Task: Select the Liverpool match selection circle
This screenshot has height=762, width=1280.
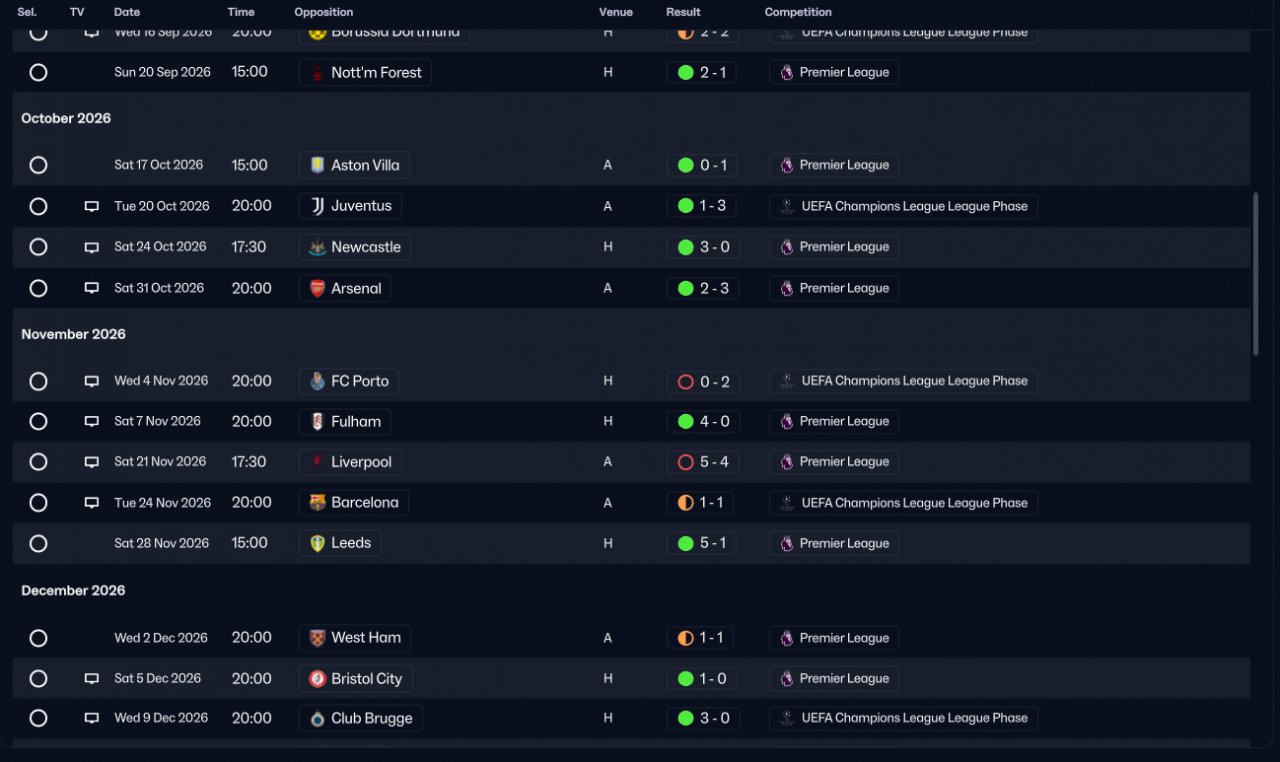Action: (38, 462)
